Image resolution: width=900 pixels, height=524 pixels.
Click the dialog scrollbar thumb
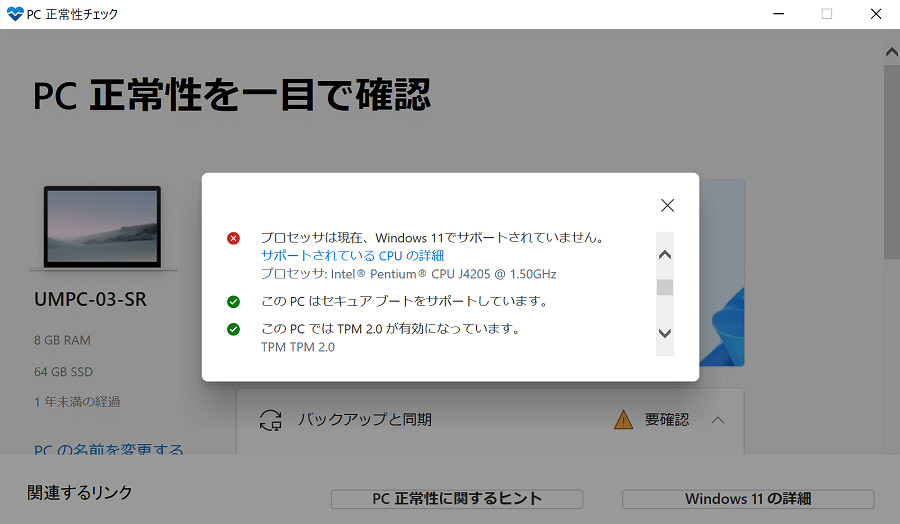[x=665, y=288]
